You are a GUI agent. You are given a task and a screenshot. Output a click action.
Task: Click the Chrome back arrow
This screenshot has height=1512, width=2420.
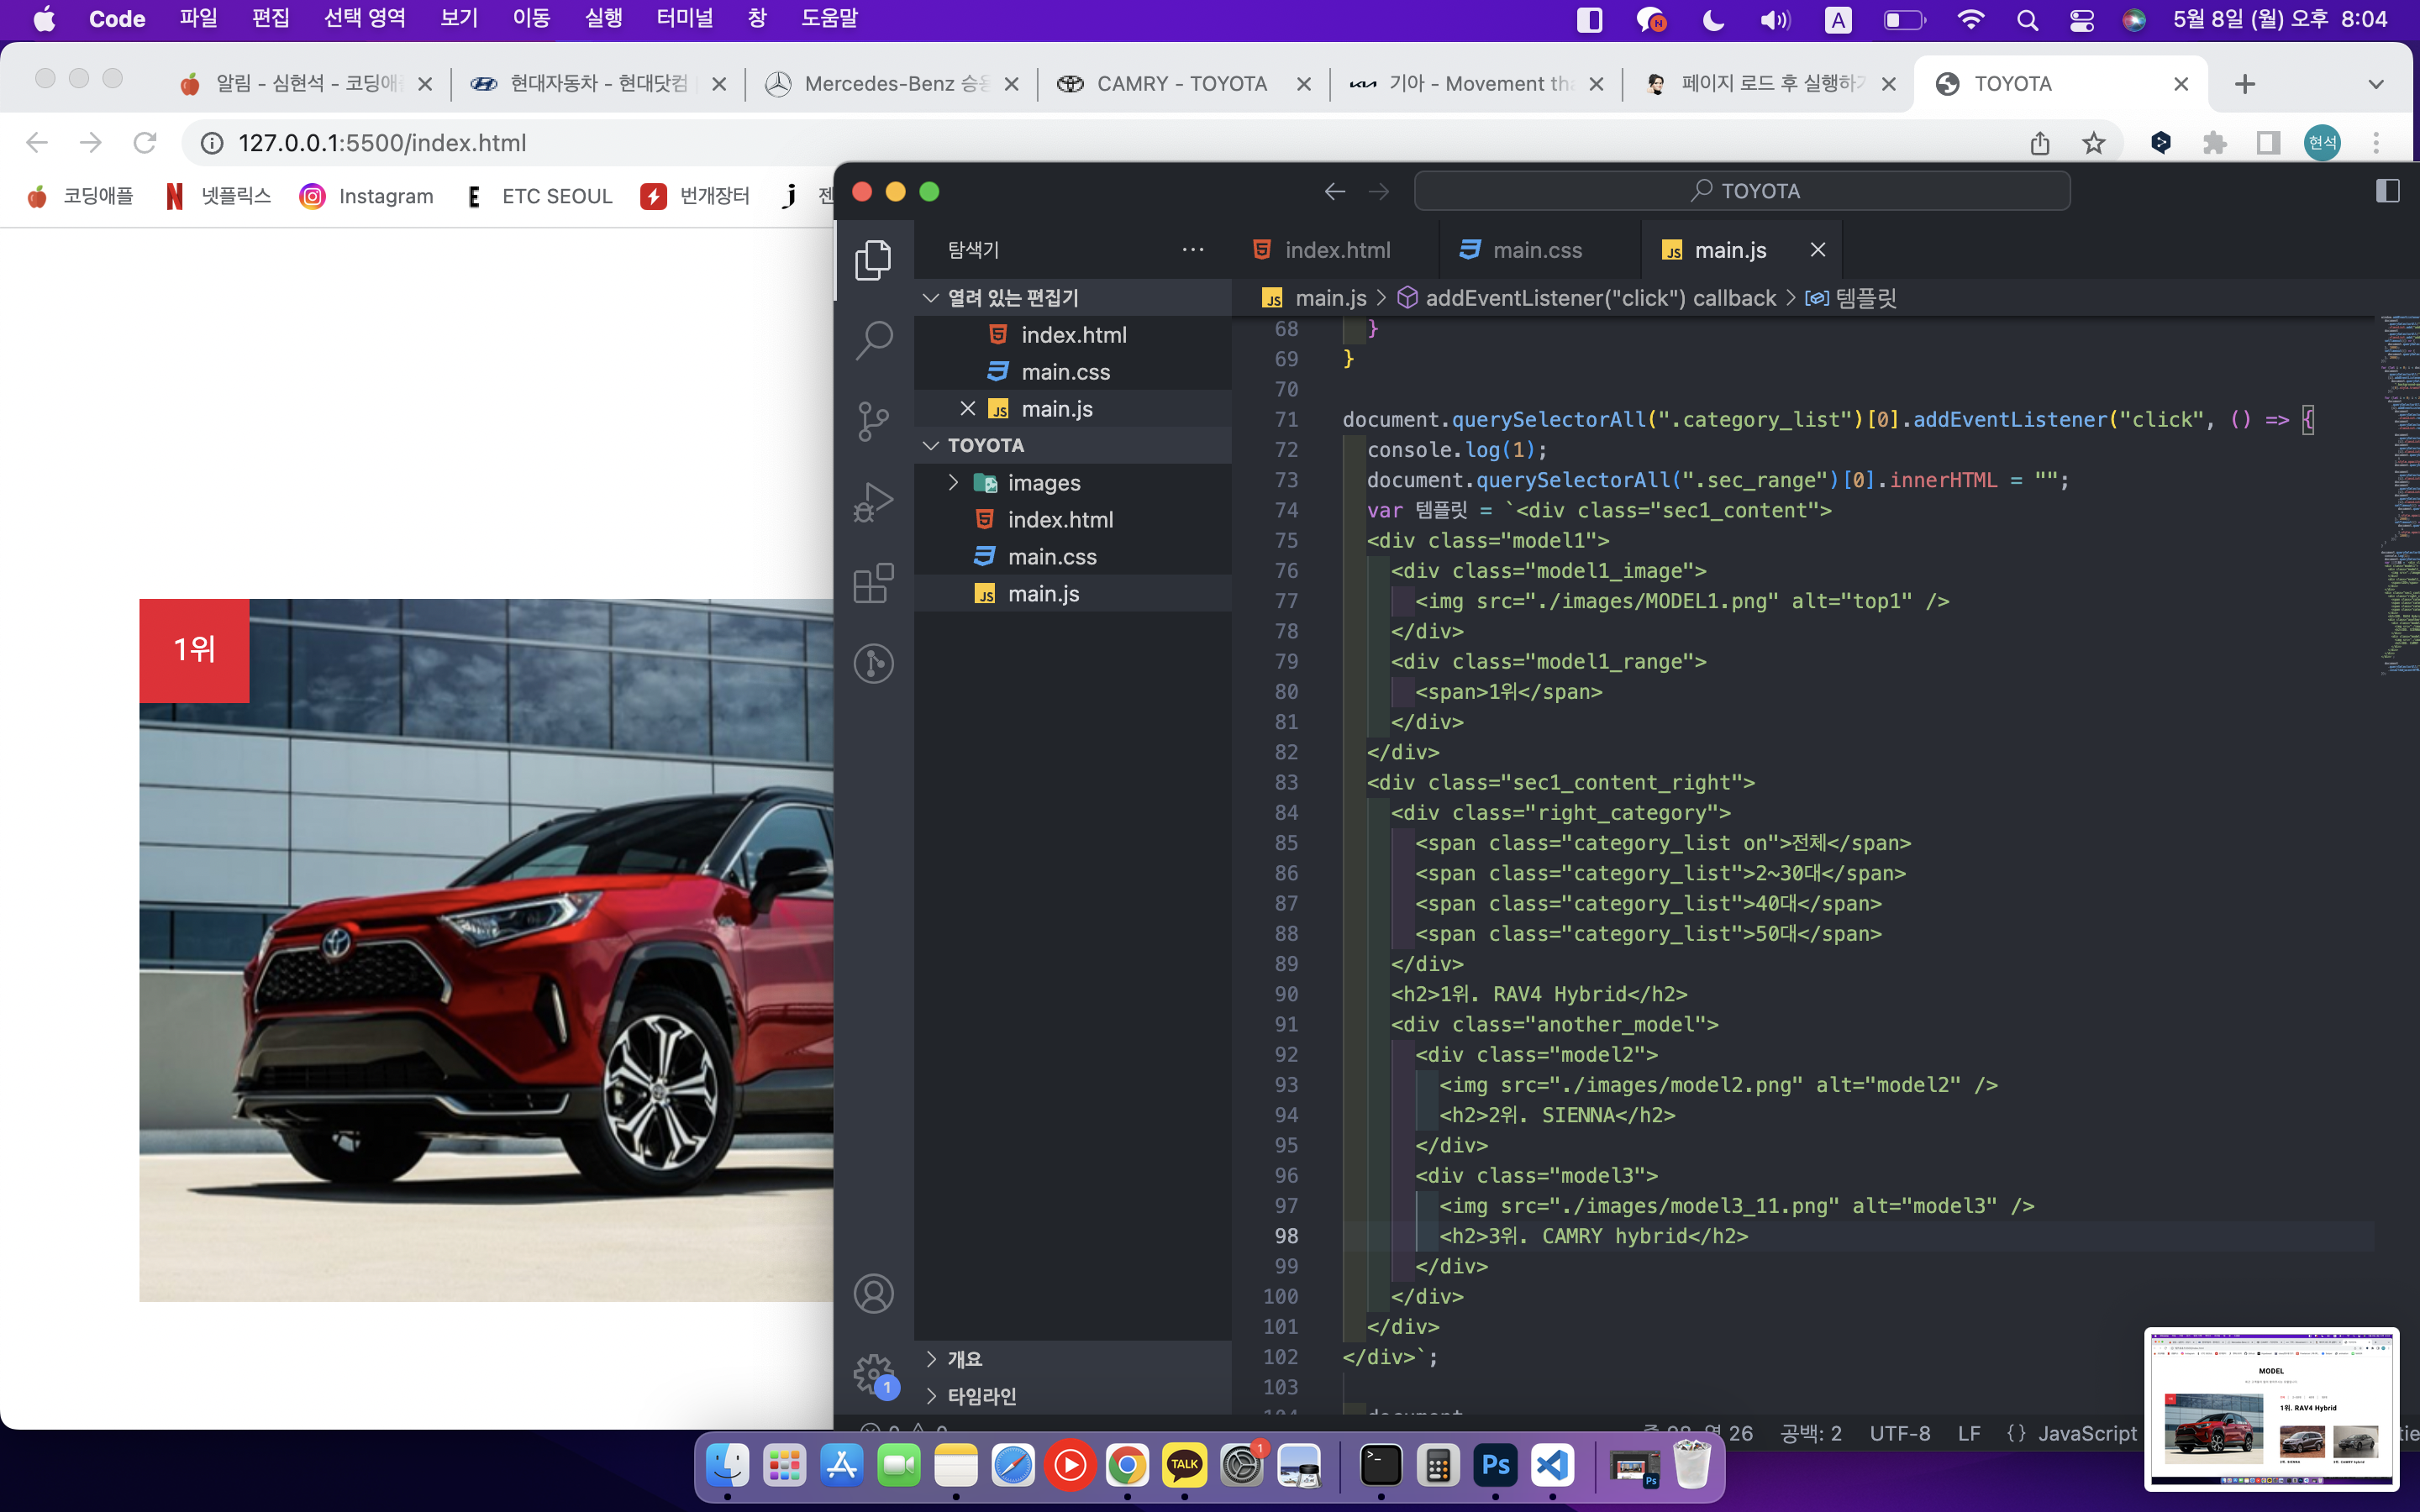coord(37,143)
